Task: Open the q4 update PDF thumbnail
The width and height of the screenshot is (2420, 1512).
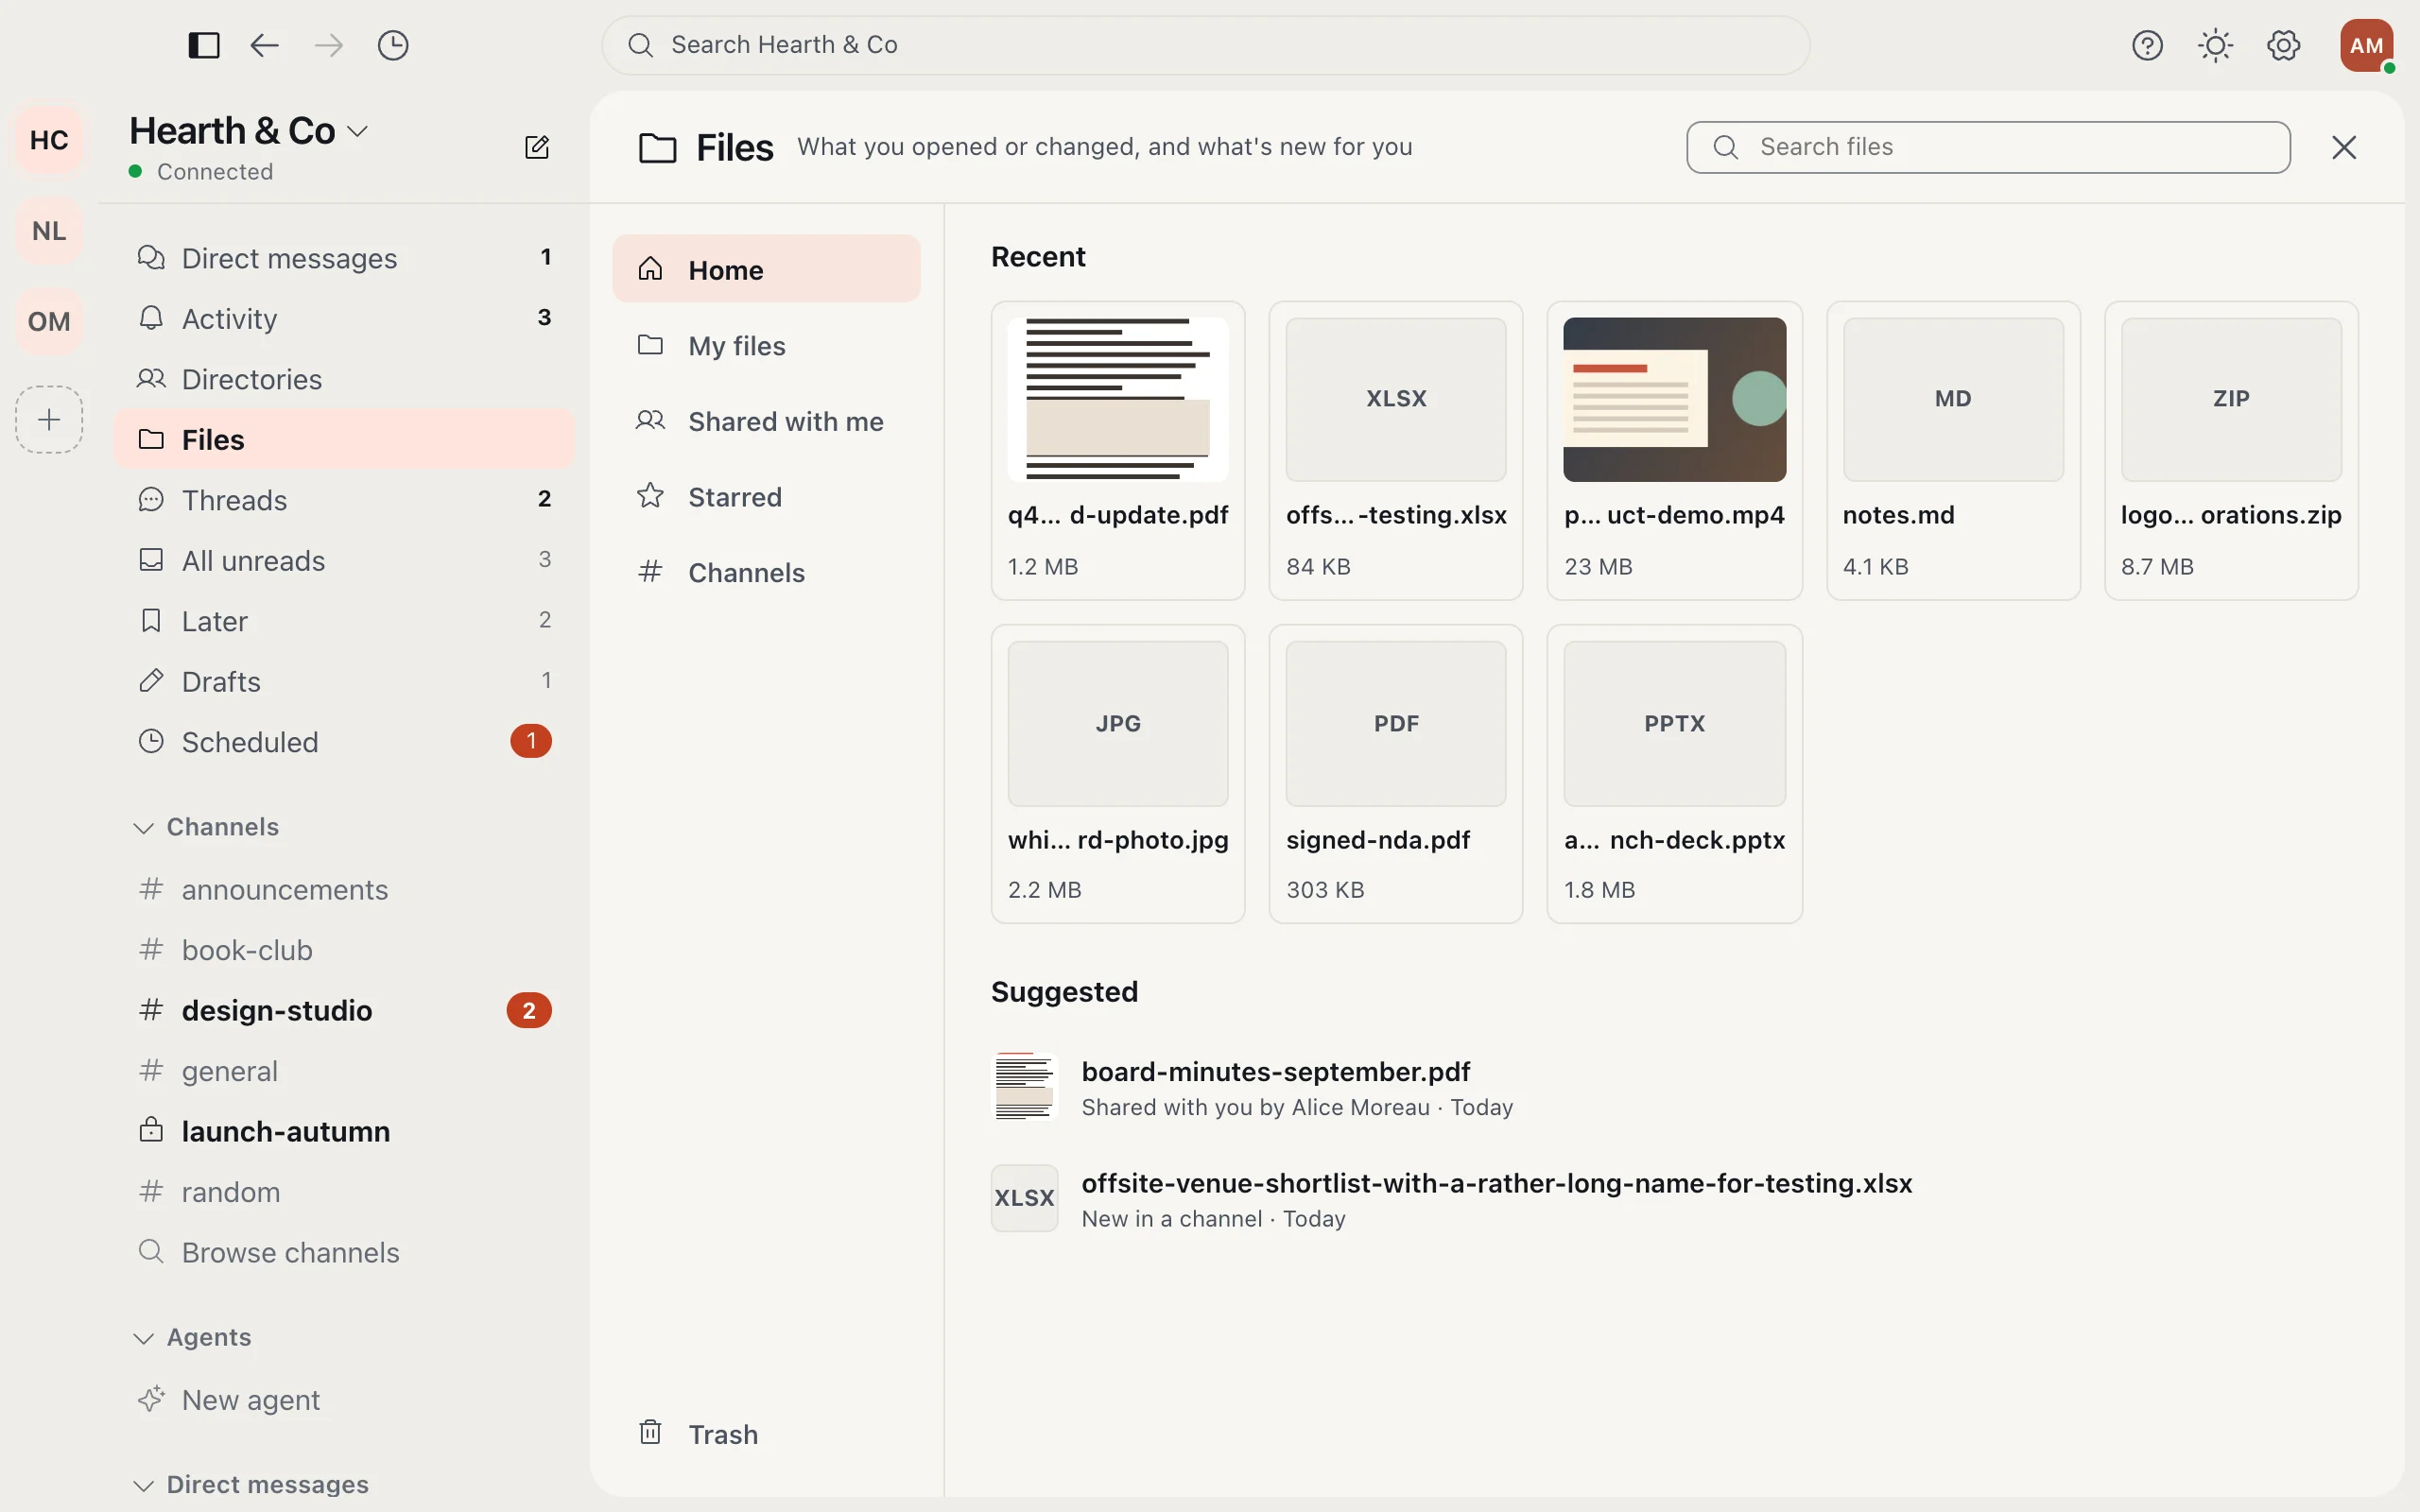Action: click(x=1117, y=399)
